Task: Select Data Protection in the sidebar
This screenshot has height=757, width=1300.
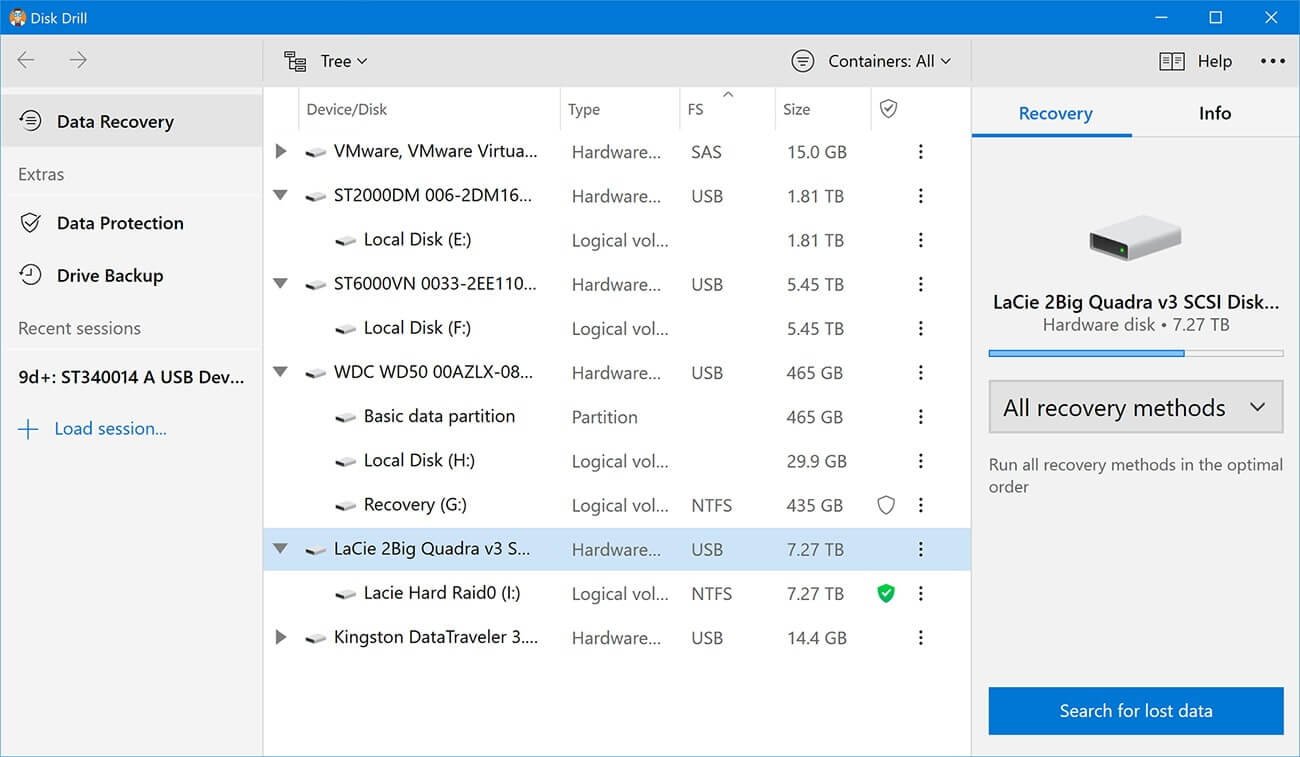Action: (131, 223)
